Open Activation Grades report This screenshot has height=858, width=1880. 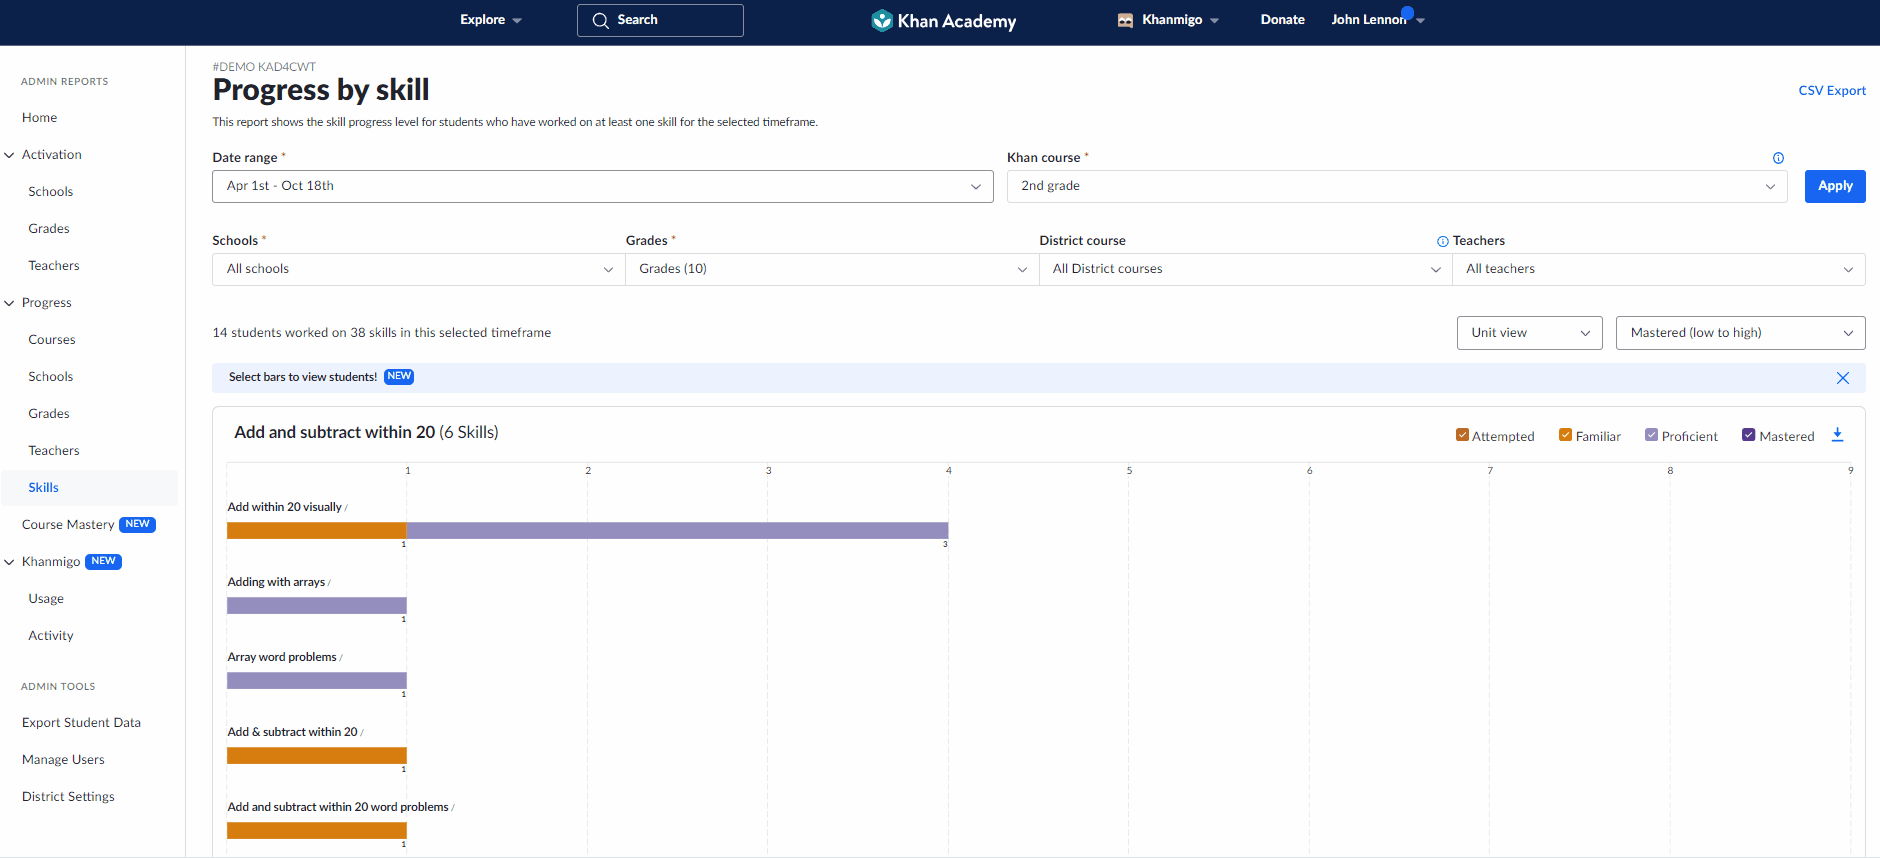[x=49, y=229]
